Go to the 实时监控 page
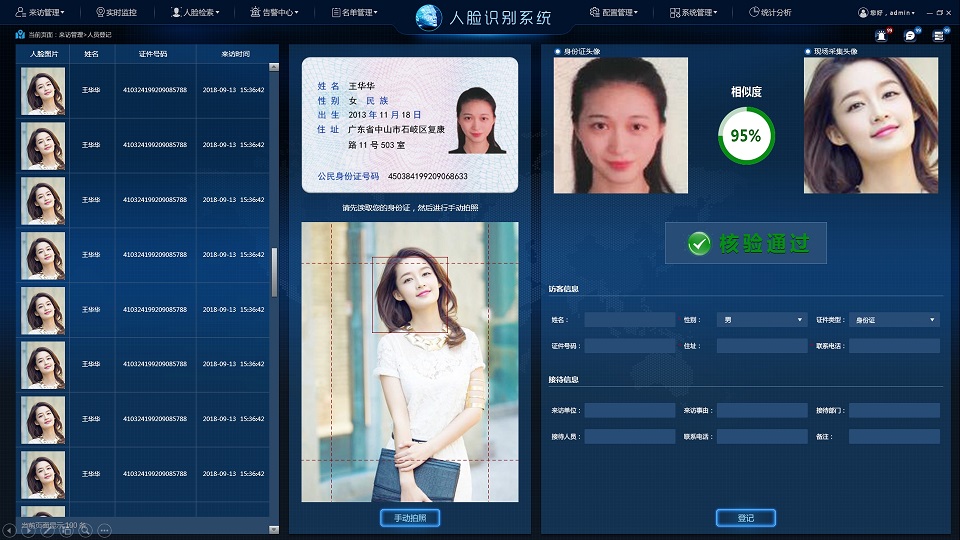The width and height of the screenshot is (960, 540). [116, 12]
